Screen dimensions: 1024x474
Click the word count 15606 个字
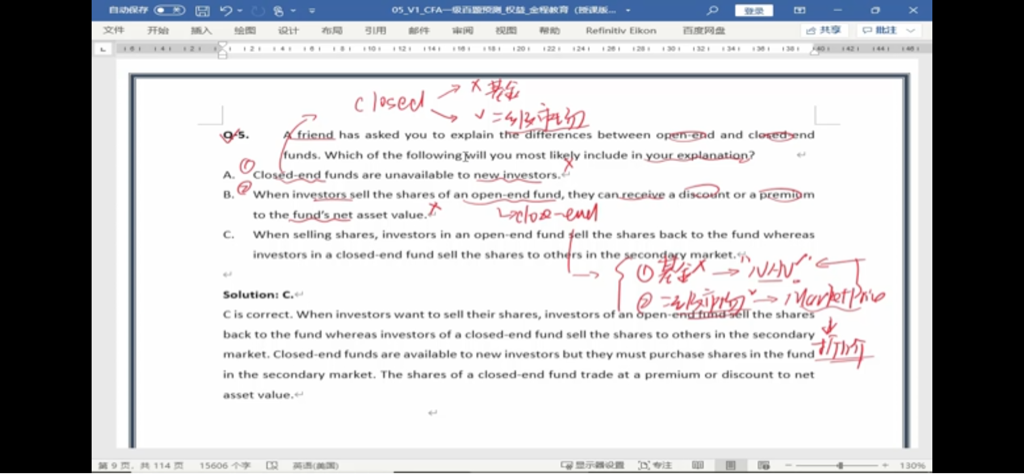pyautogui.click(x=227, y=466)
